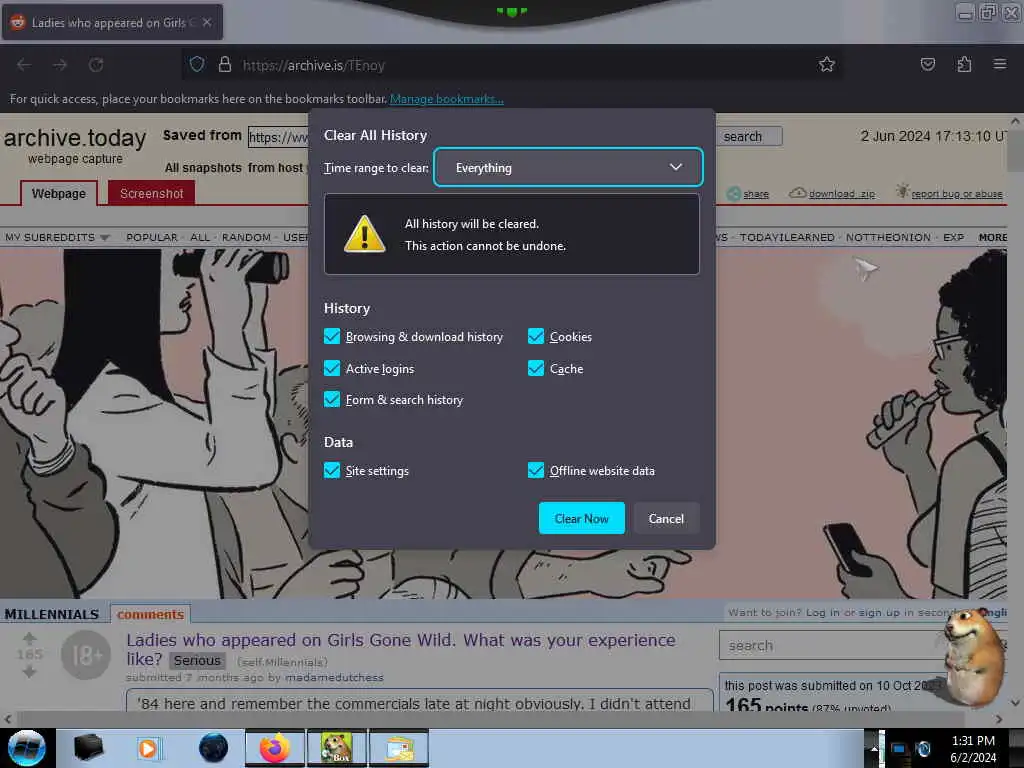Open TODAYILEARNED subreddit link

pyautogui.click(x=787, y=237)
